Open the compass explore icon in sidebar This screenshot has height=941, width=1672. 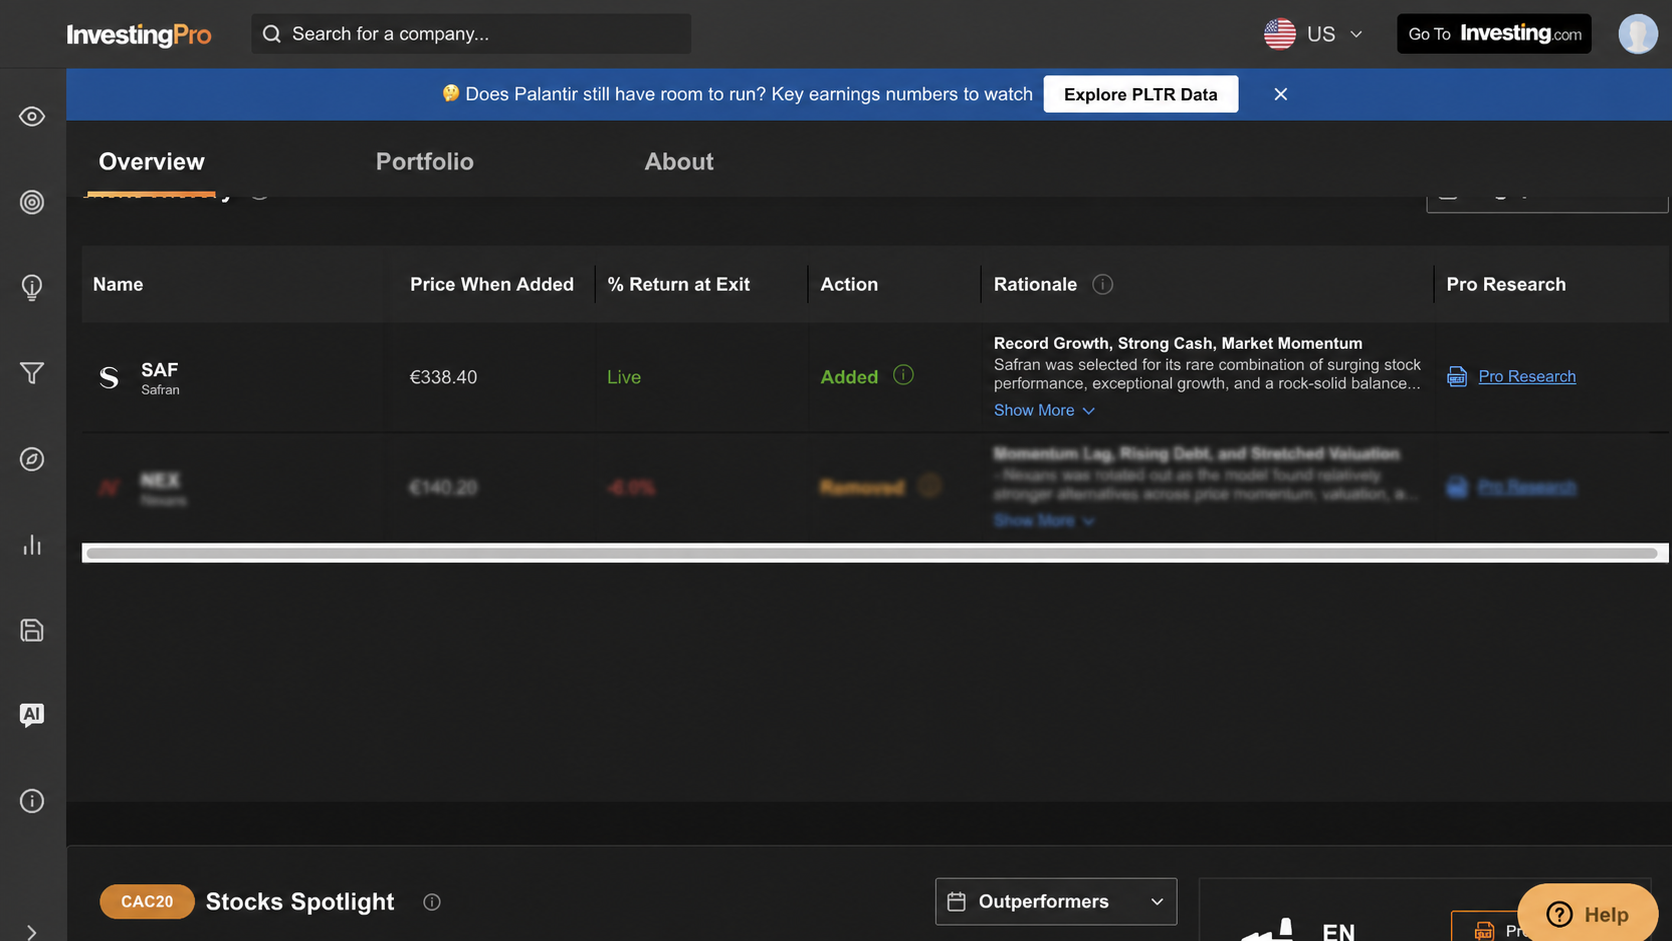pos(32,459)
